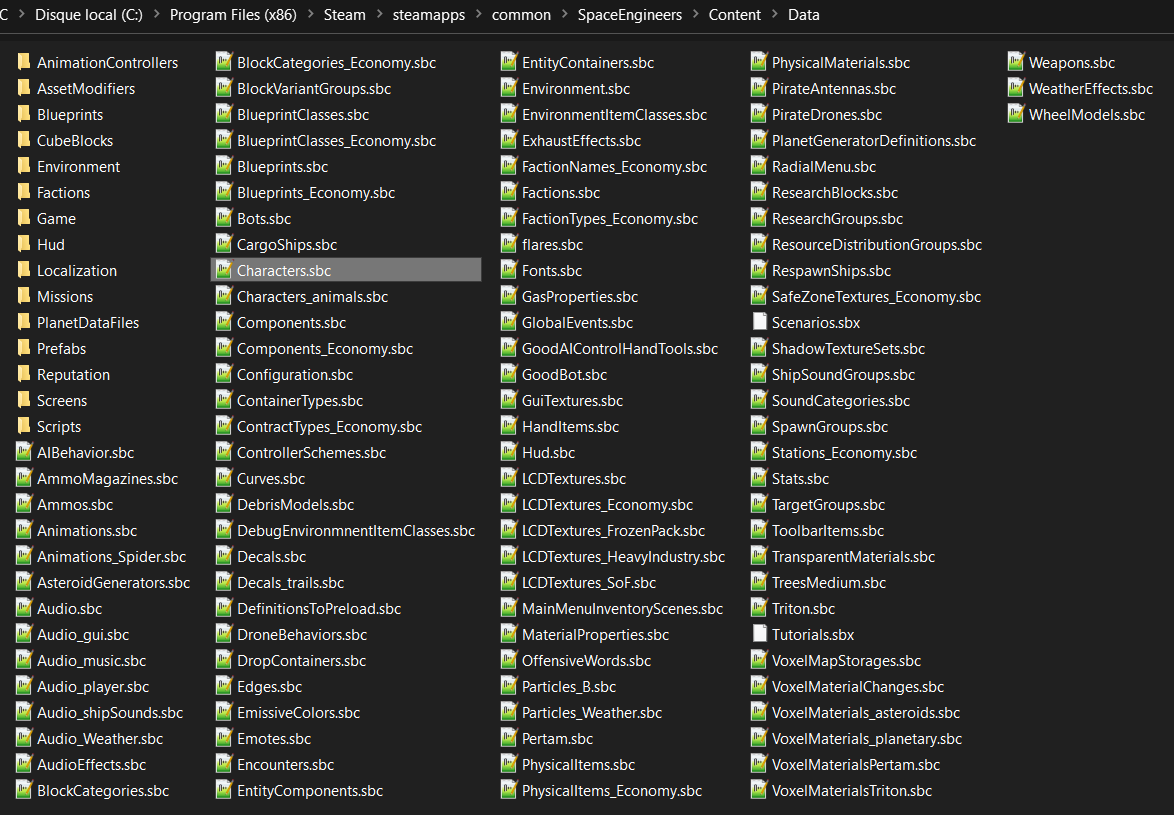Select the Scenarios.sbx blank file icon
Viewport: 1174px width, 815px height.
(x=759, y=323)
